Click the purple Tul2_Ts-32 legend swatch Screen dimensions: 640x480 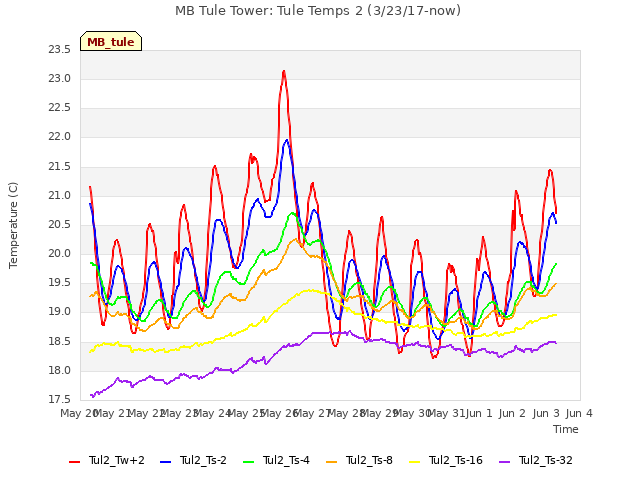504,462
